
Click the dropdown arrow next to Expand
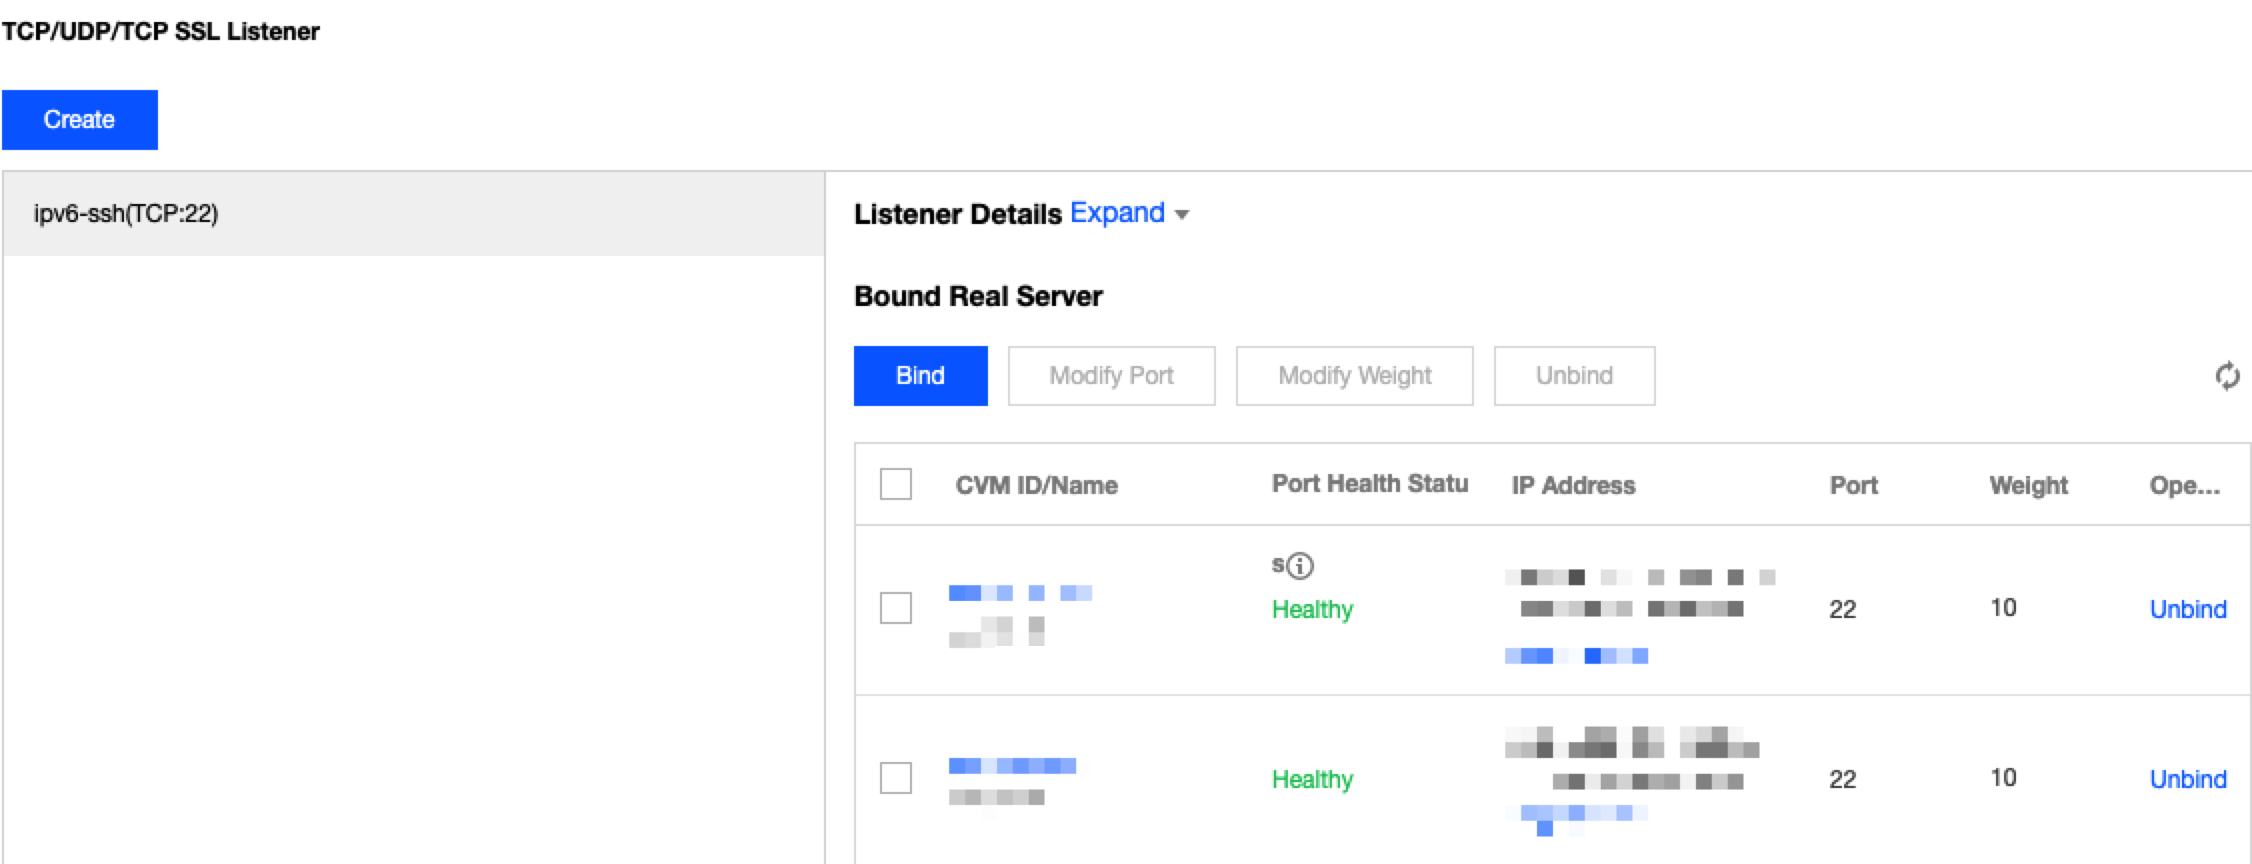coord(1182,215)
